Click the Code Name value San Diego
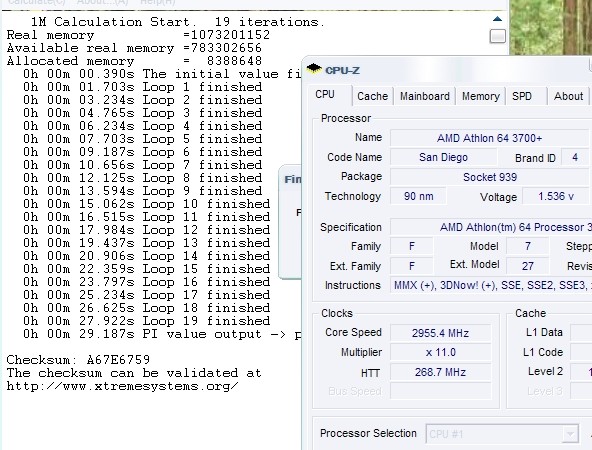Viewport: 592px width, 450px height. [x=443, y=157]
